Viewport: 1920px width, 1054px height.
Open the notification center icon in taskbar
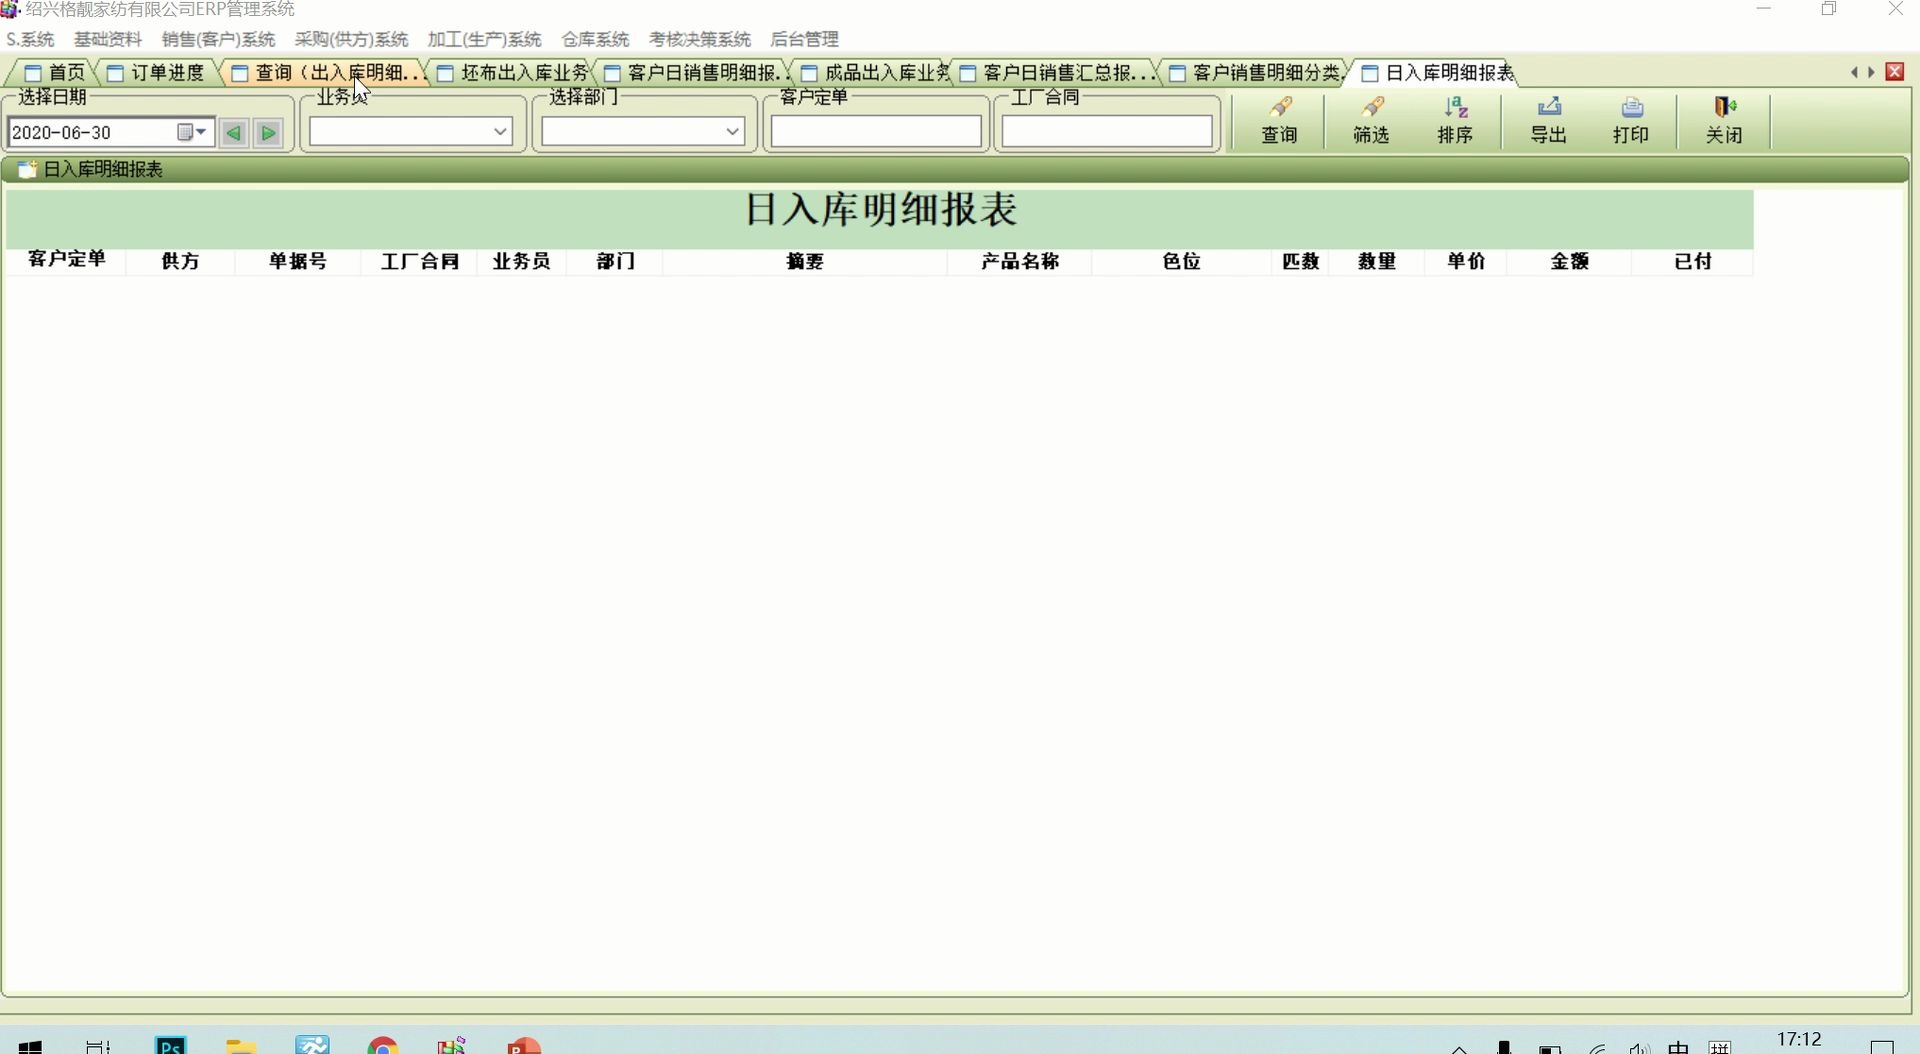[x=1882, y=1046]
